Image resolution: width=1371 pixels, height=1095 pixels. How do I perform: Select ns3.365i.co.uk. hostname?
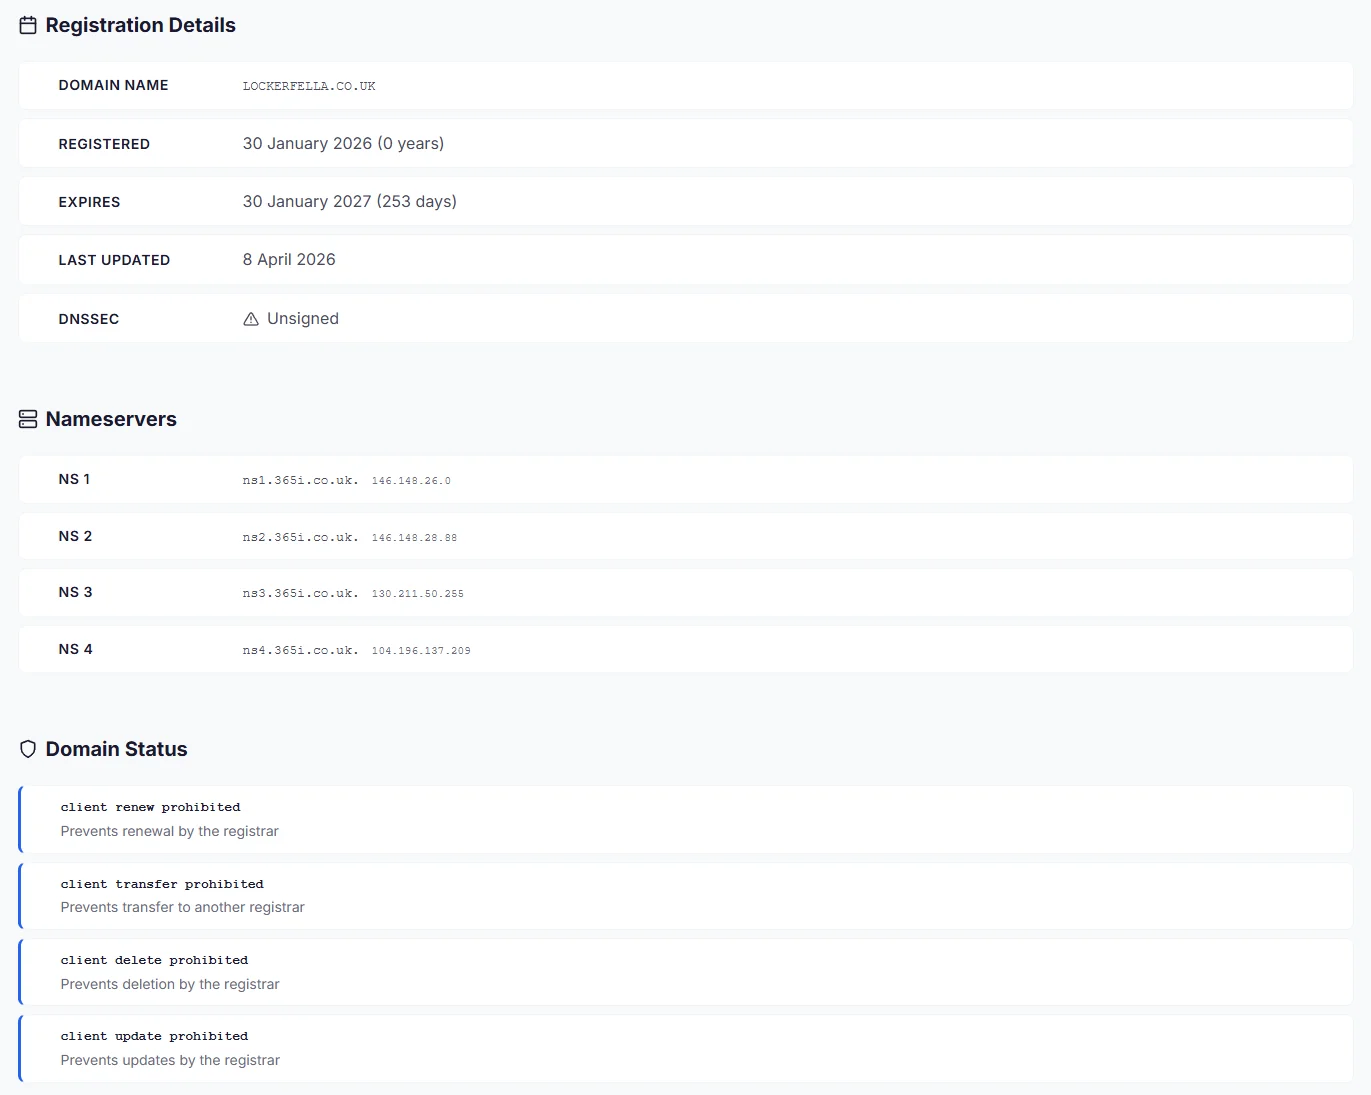point(300,593)
